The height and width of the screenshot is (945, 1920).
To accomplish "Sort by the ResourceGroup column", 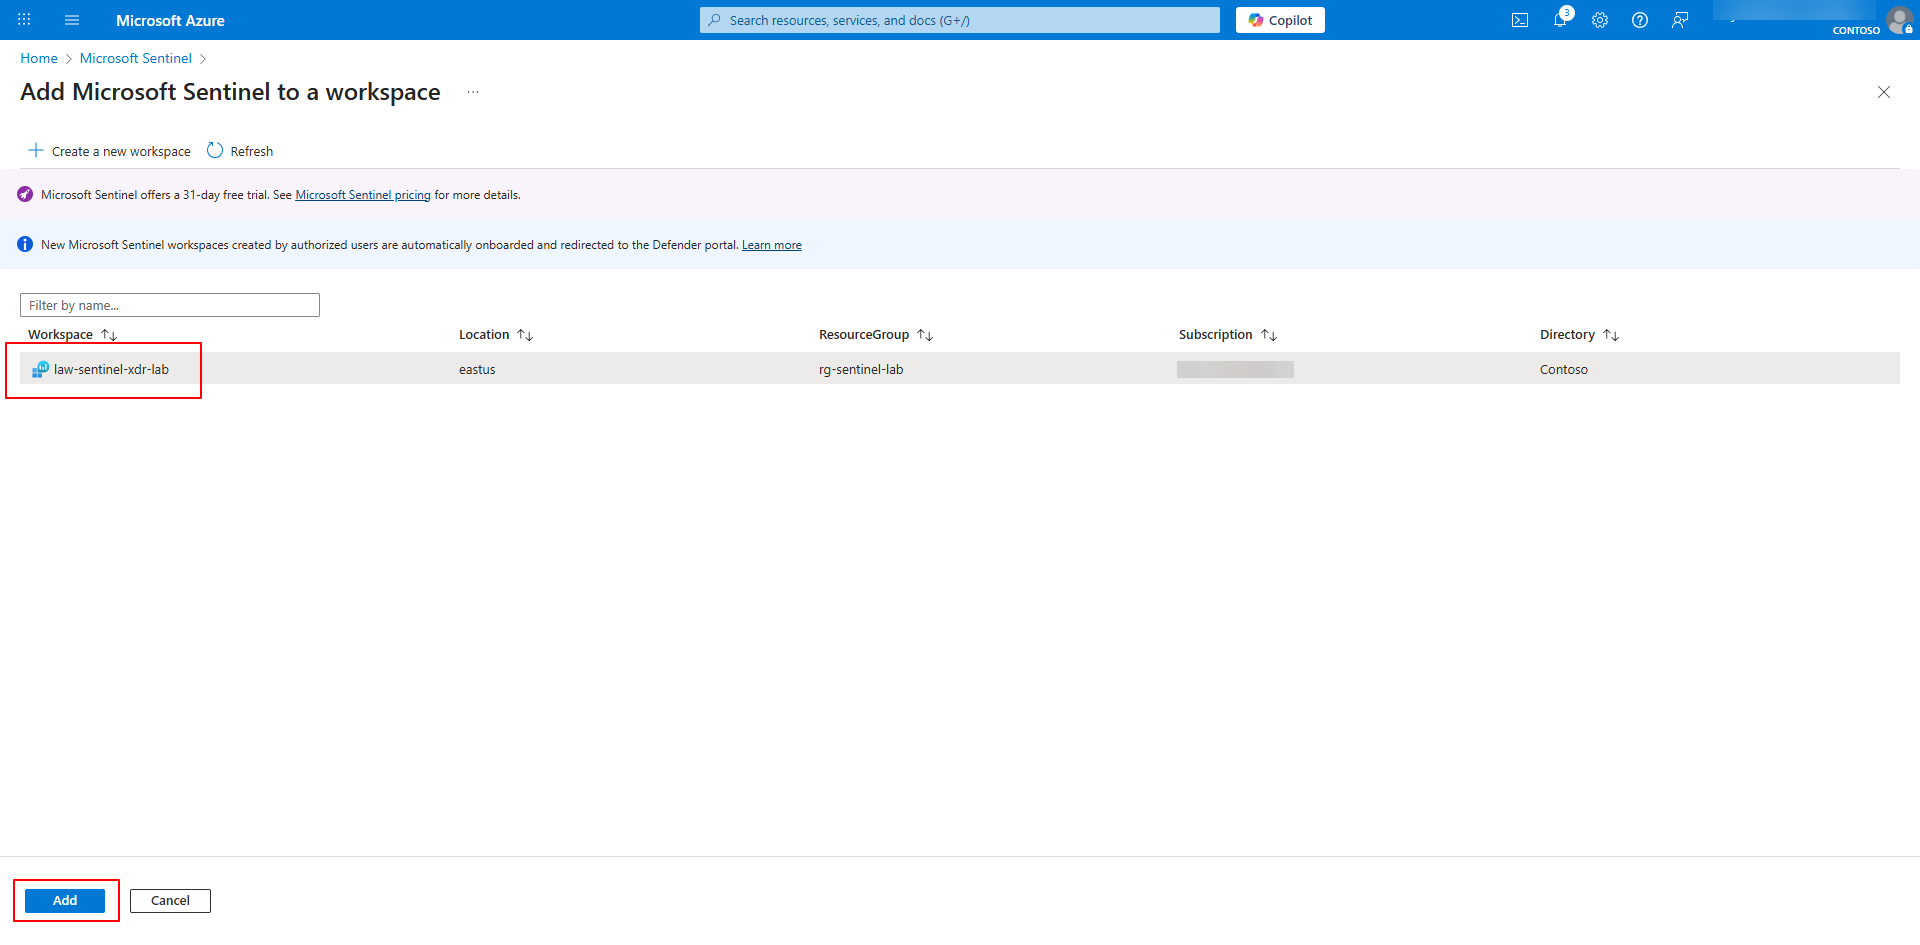I will click(x=876, y=335).
